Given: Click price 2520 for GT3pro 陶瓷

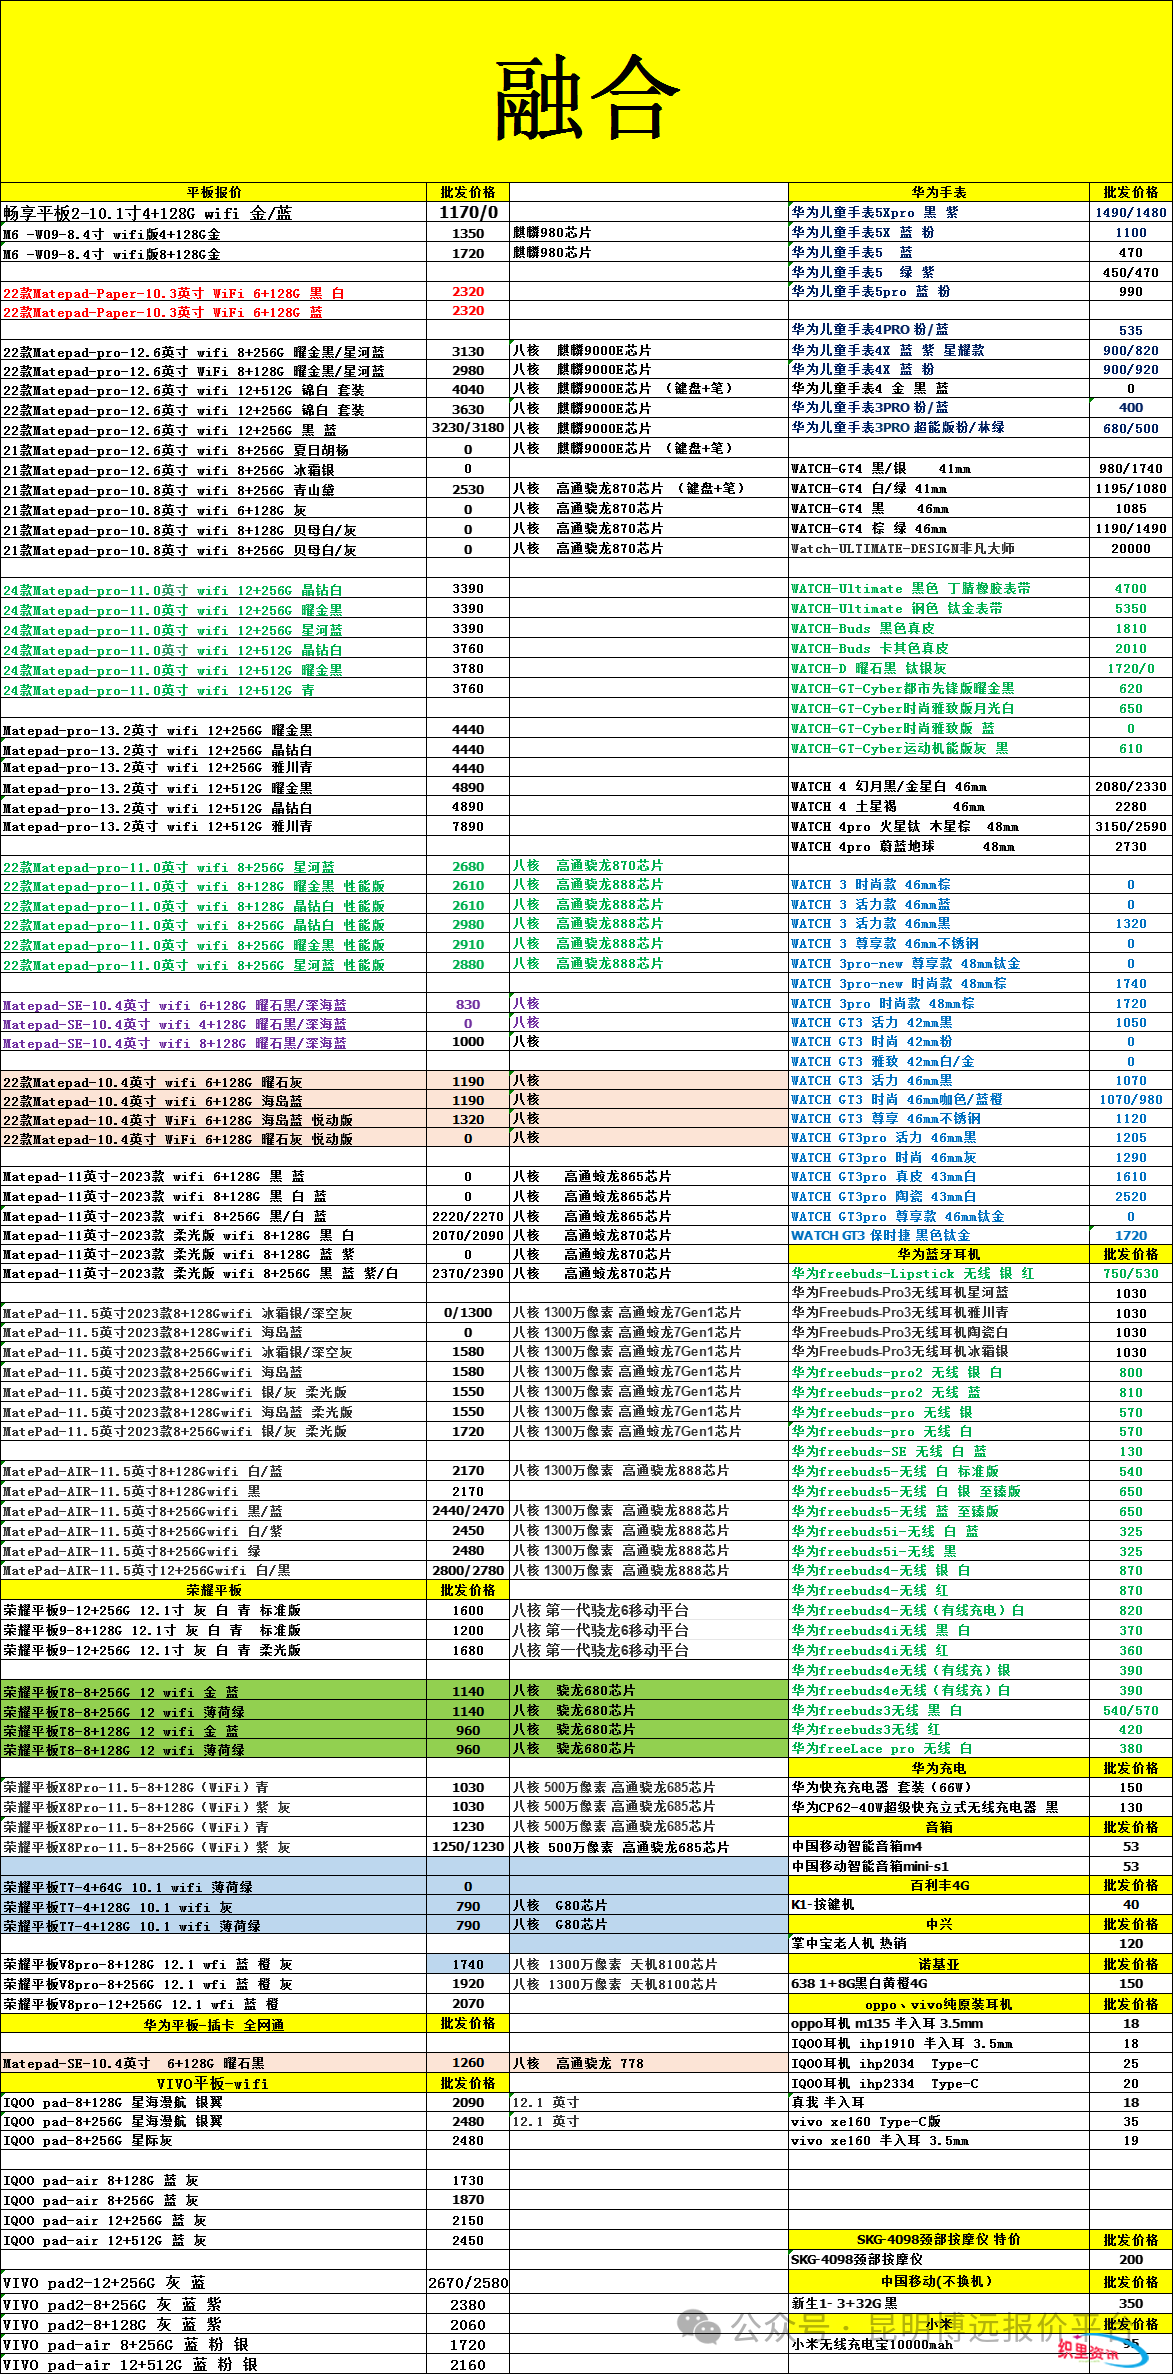Looking at the screenshot, I should coord(1131,1197).
